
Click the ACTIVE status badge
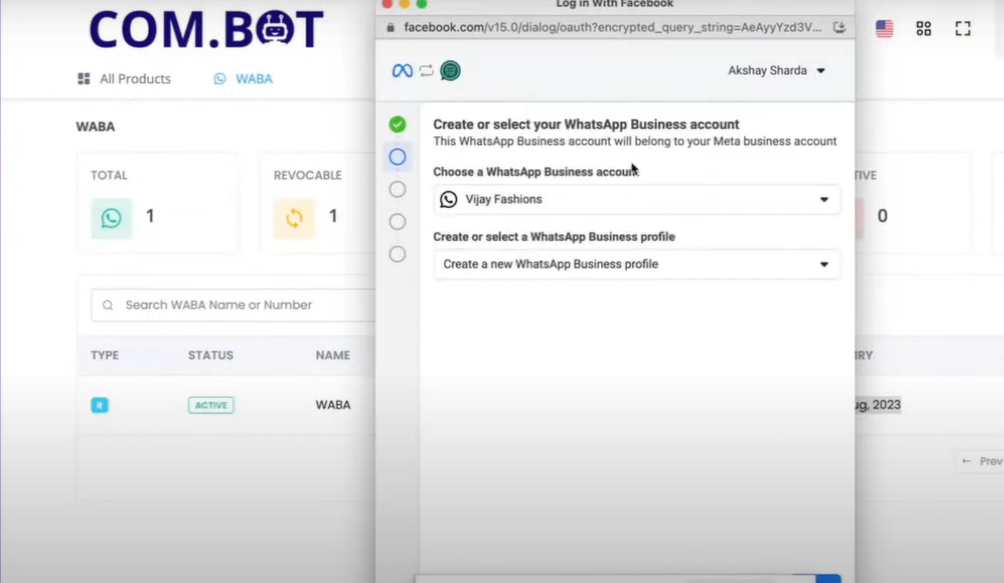click(x=211, y=405)
